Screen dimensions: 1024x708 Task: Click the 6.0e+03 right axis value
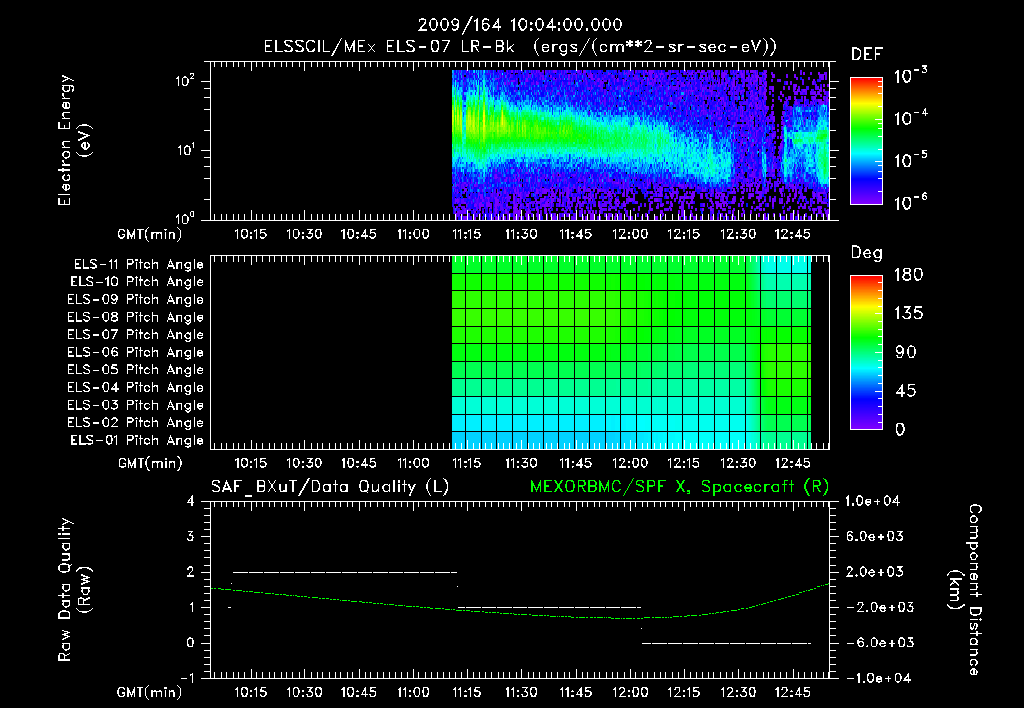(874, 537)
